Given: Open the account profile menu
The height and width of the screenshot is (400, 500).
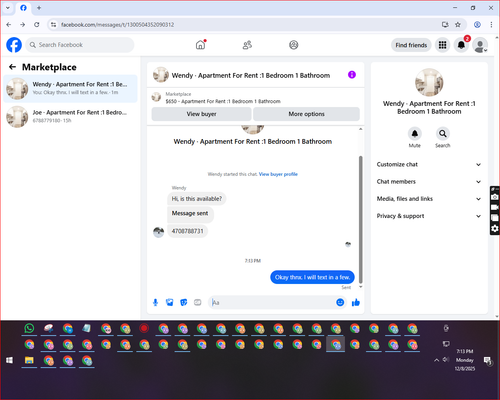Looking at the screenshot, I should pos(480,45).
